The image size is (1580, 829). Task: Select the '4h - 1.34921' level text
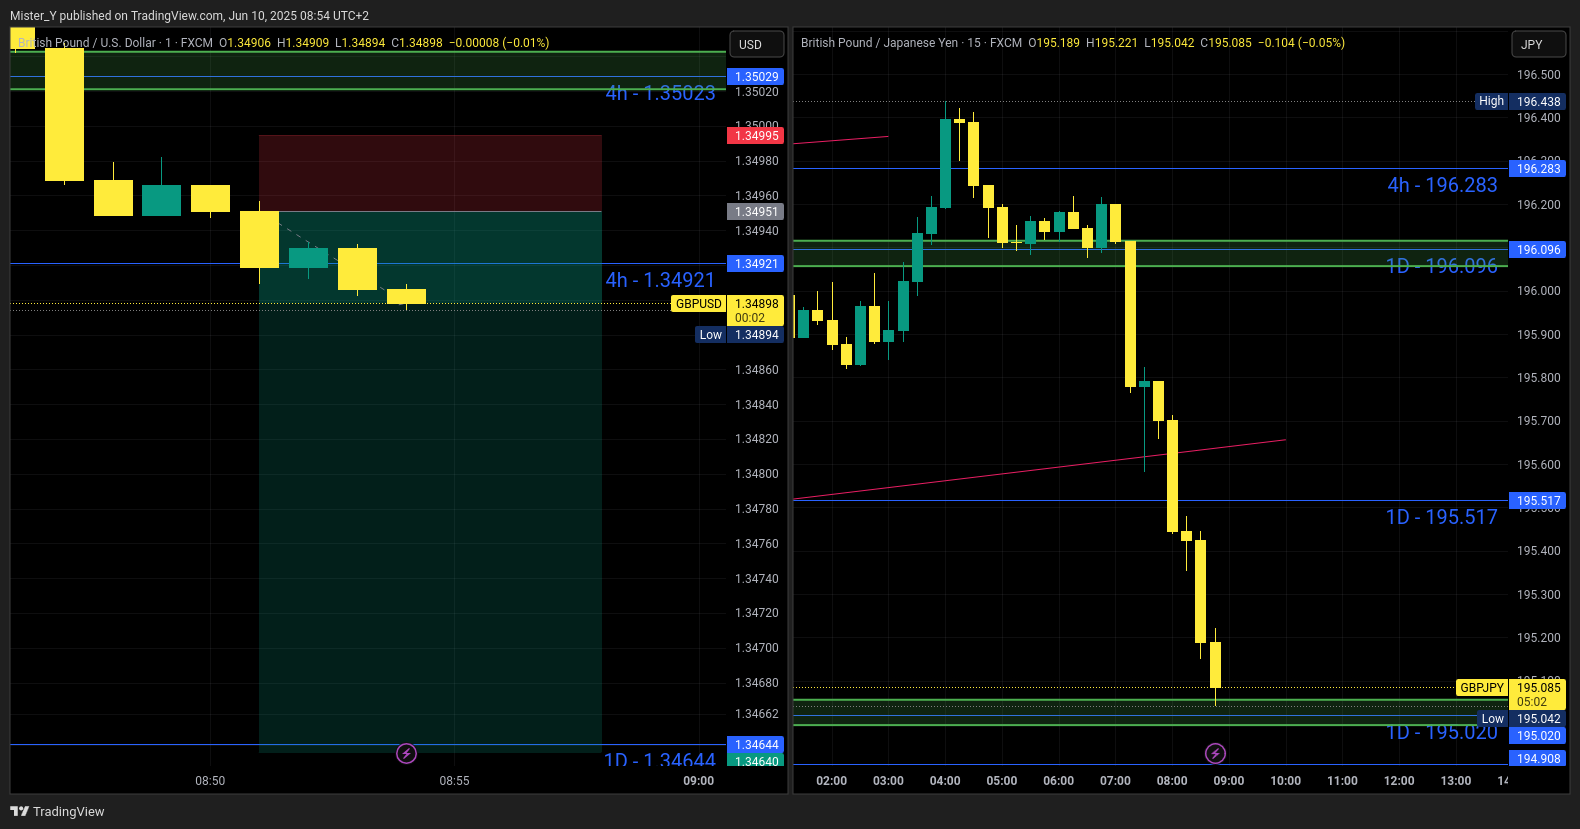pyautogui.click(x=660, y=280)
